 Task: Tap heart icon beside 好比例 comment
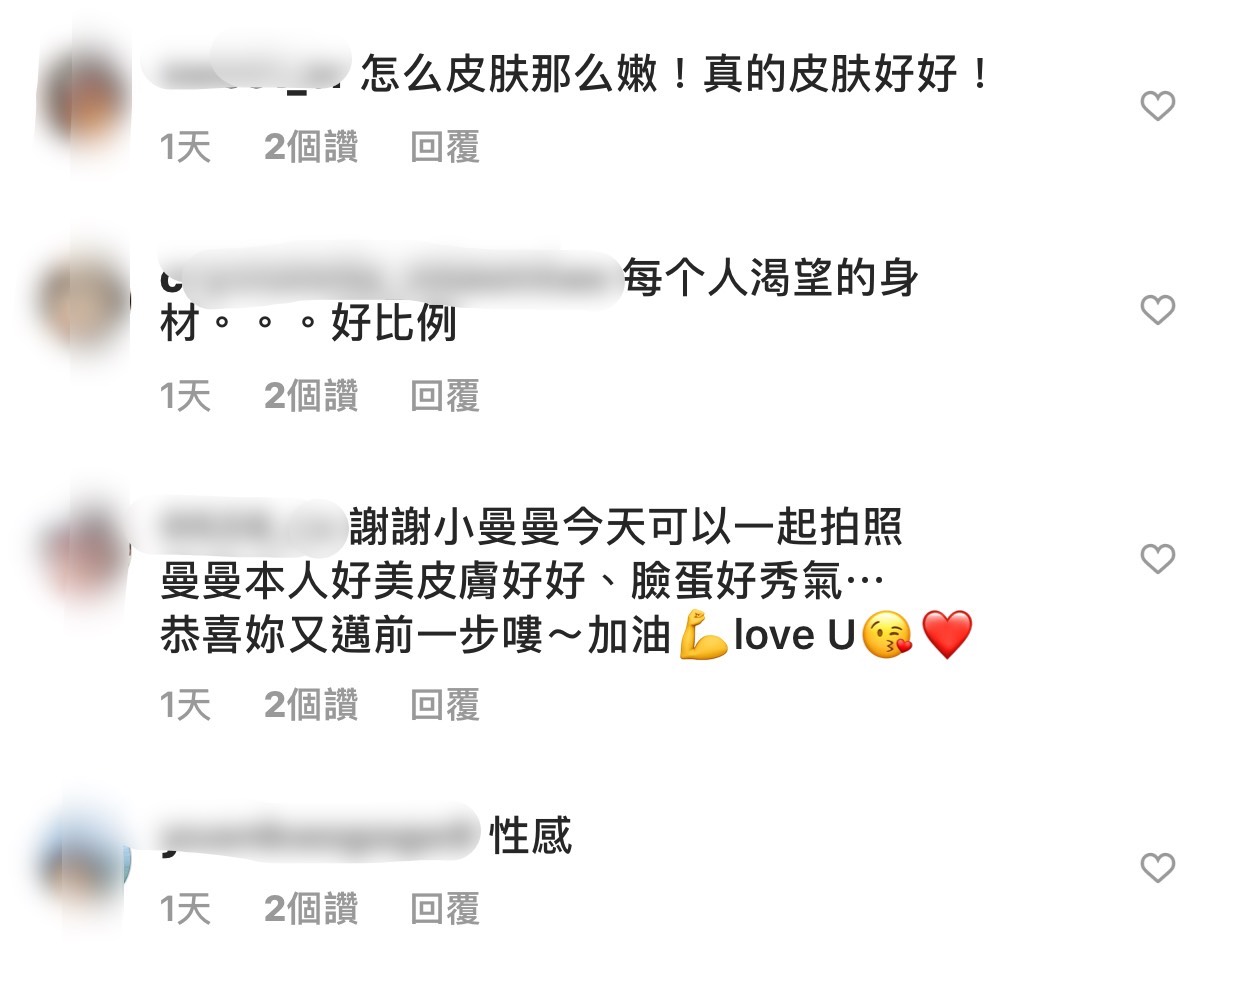(x=1157, y=309)
